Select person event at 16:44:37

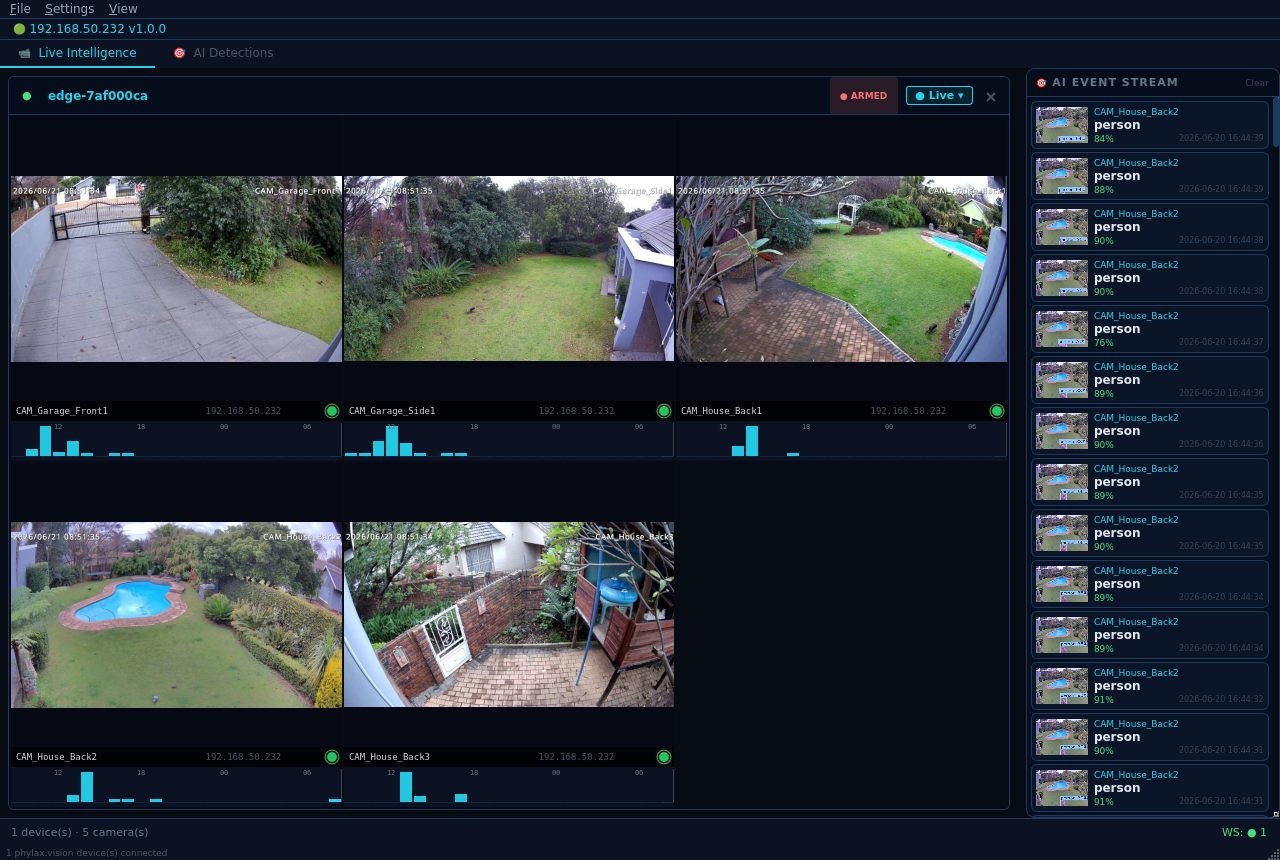(x=1150, y=329)
